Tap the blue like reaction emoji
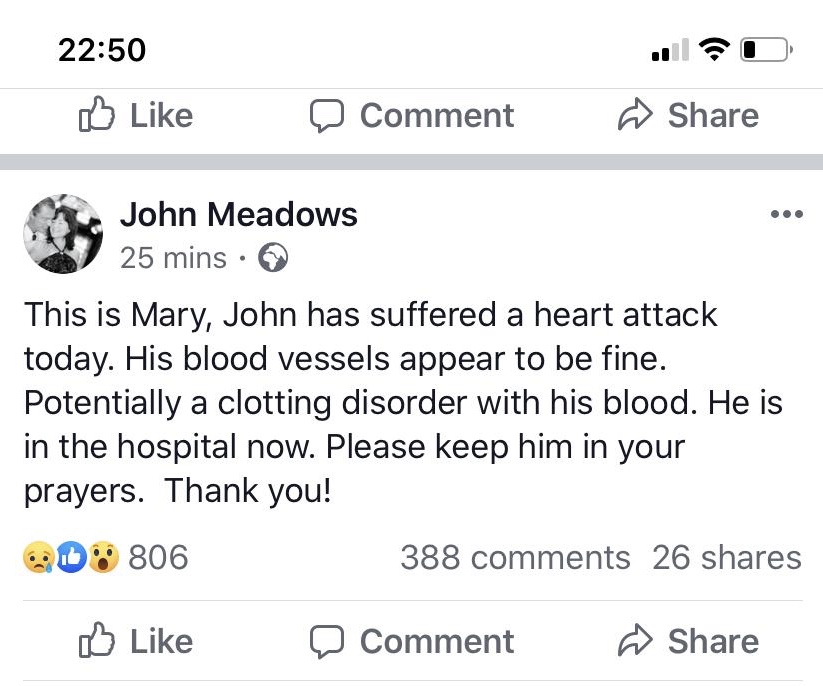 click(69, 558)
